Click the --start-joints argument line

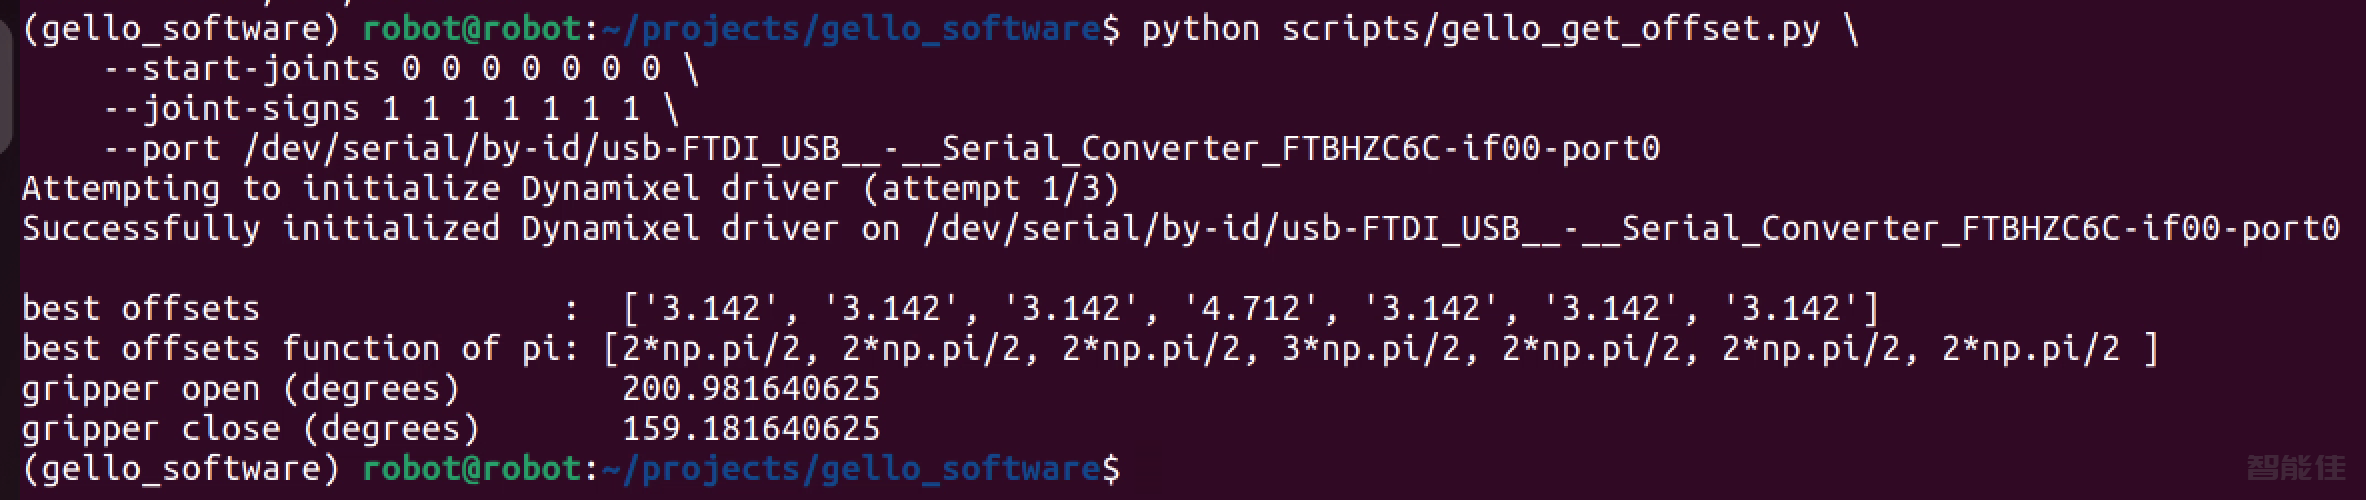pyautogui.click(x=401, y=69)
